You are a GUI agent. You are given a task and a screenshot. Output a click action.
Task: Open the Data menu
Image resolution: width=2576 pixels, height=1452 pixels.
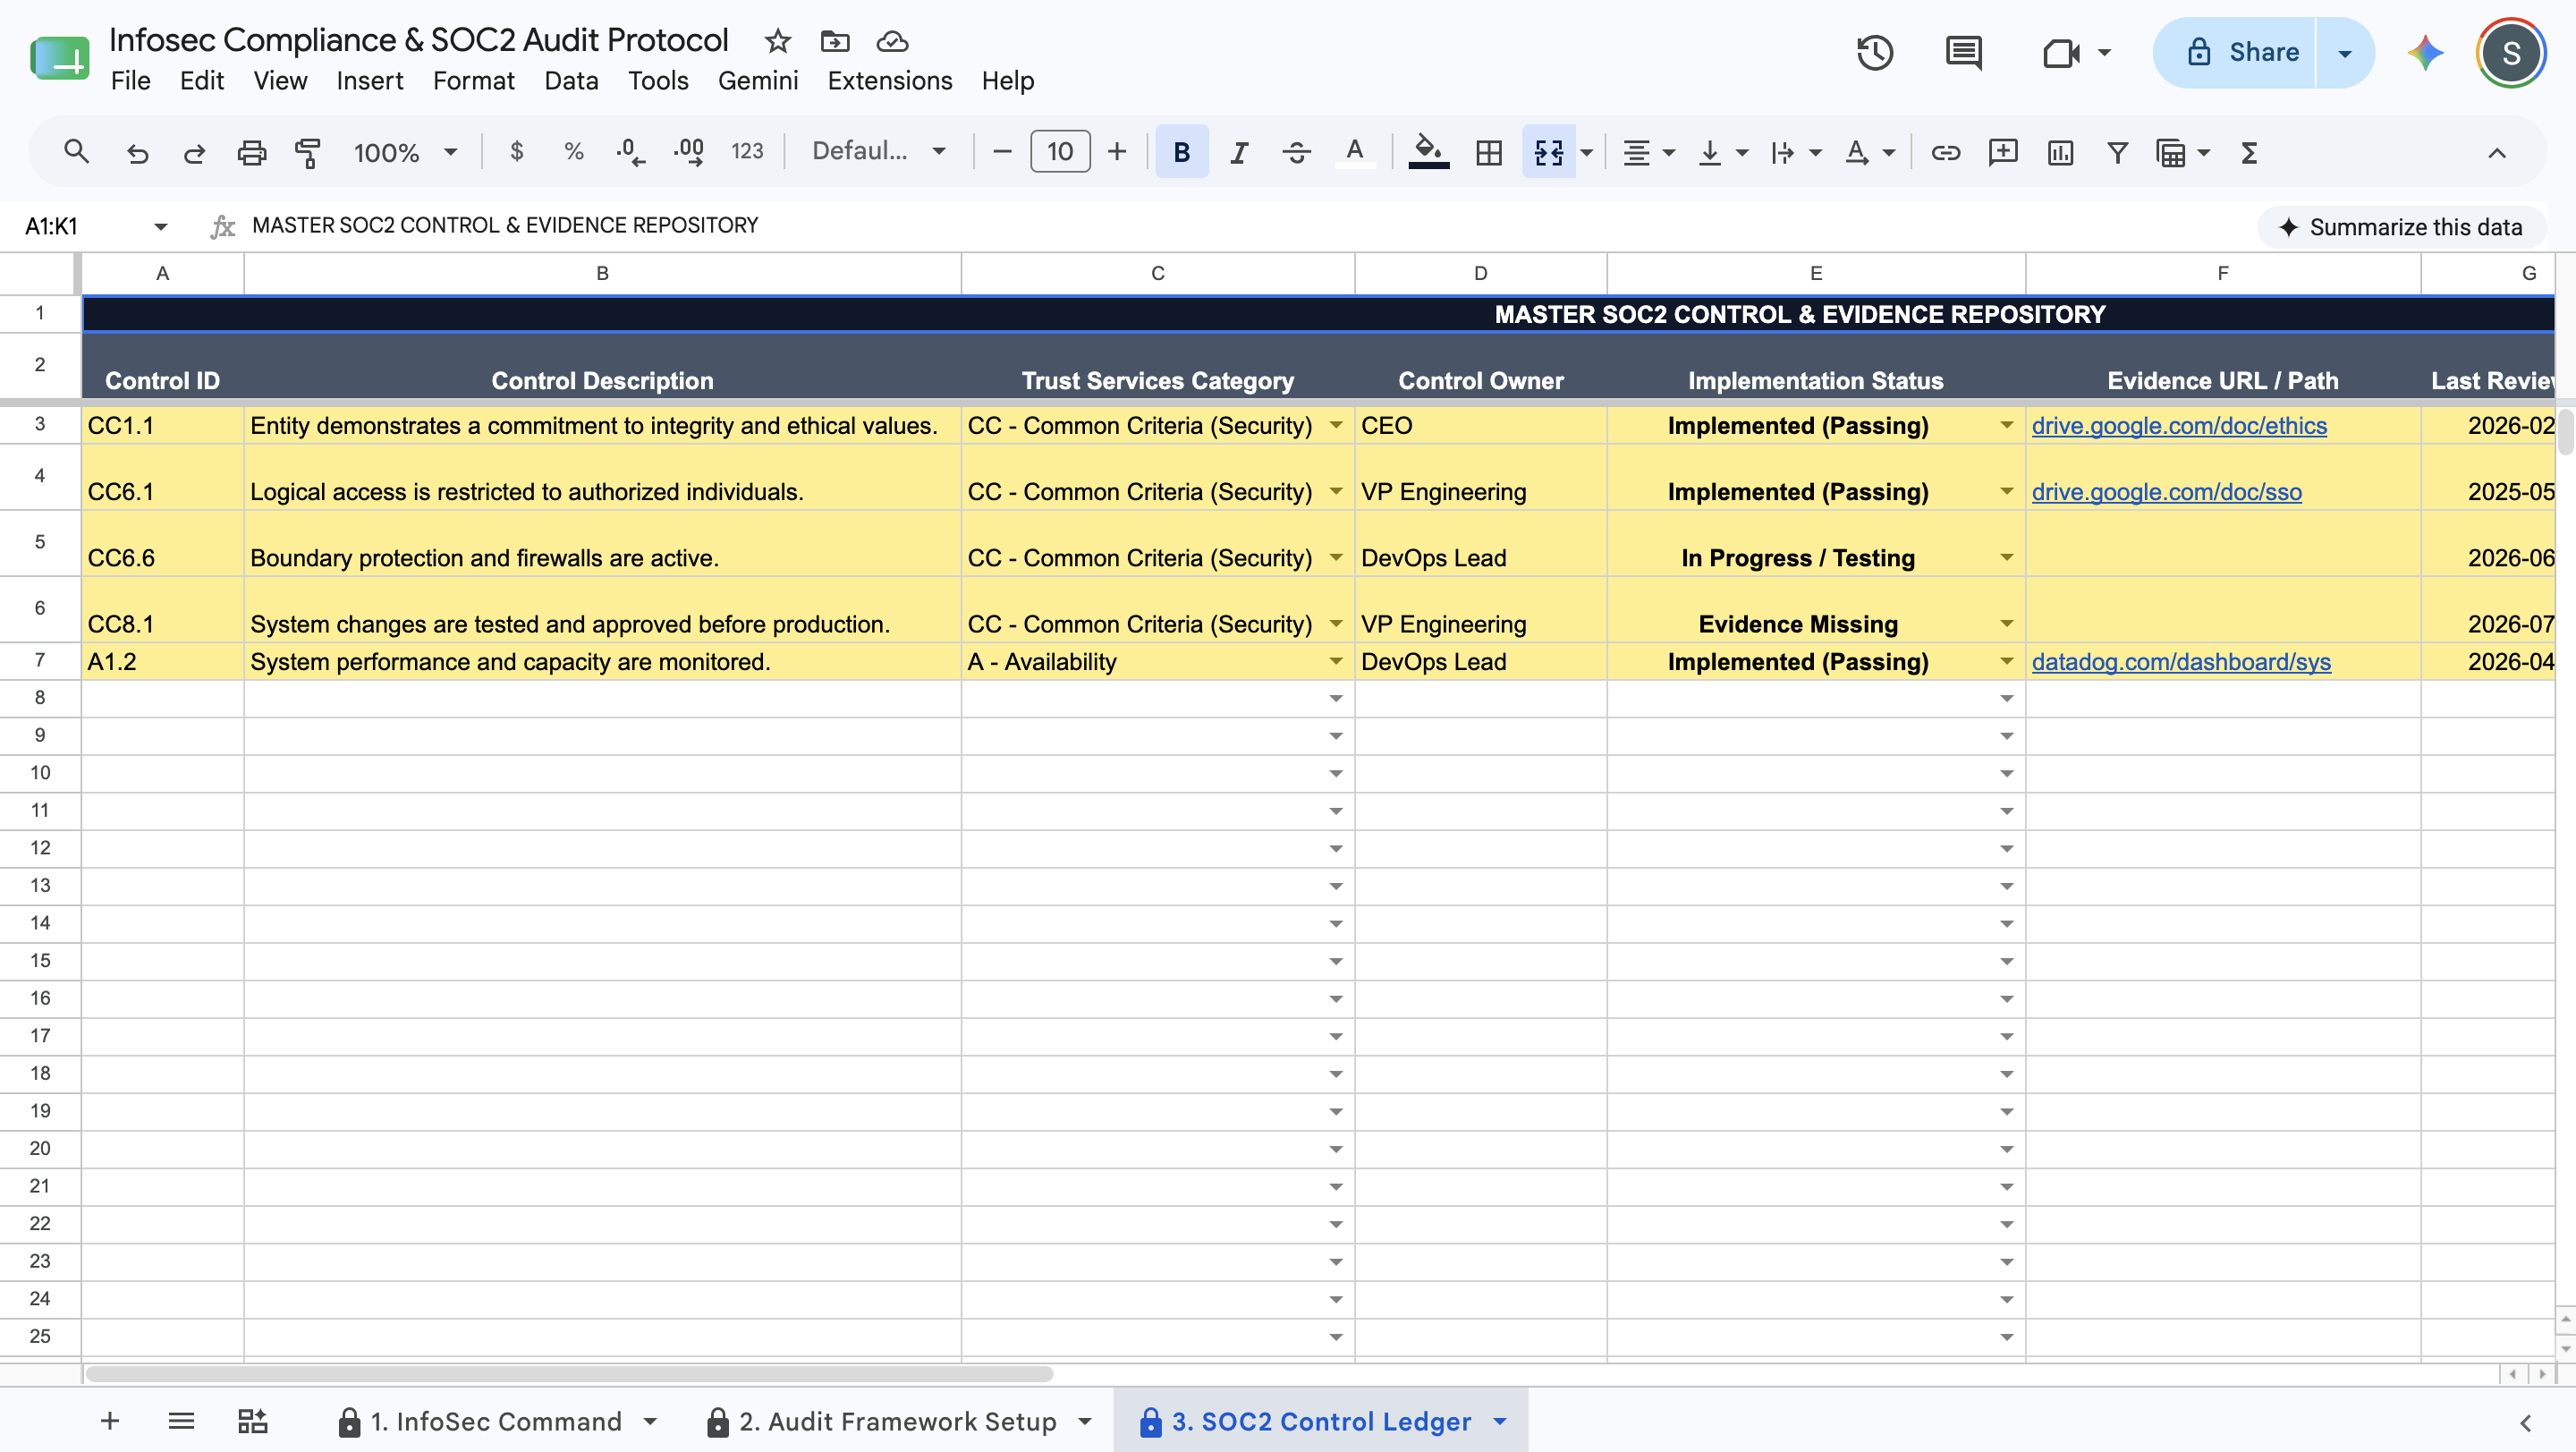(571, 81)
